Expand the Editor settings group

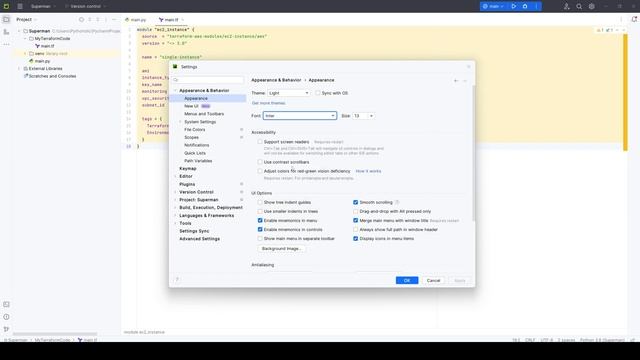click(176, 176)
